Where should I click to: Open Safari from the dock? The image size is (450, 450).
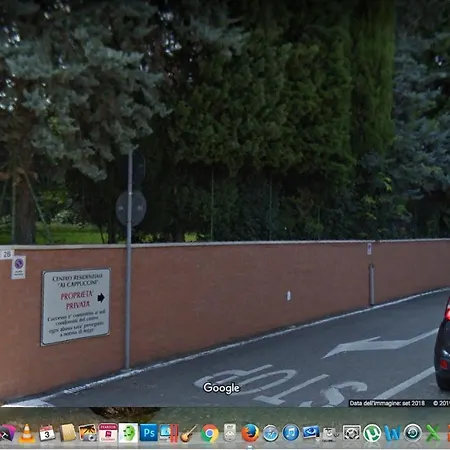coord(271,433)
